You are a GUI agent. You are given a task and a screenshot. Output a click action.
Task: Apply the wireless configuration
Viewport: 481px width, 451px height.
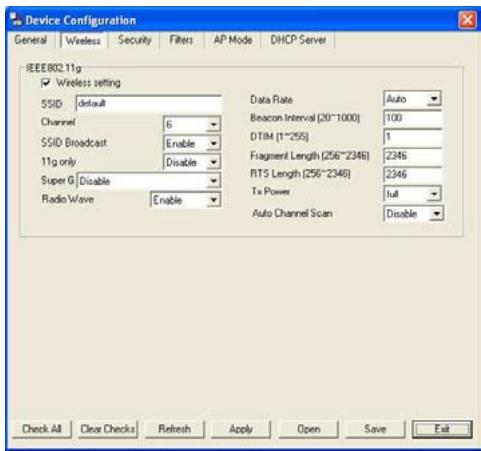[241, 429]
